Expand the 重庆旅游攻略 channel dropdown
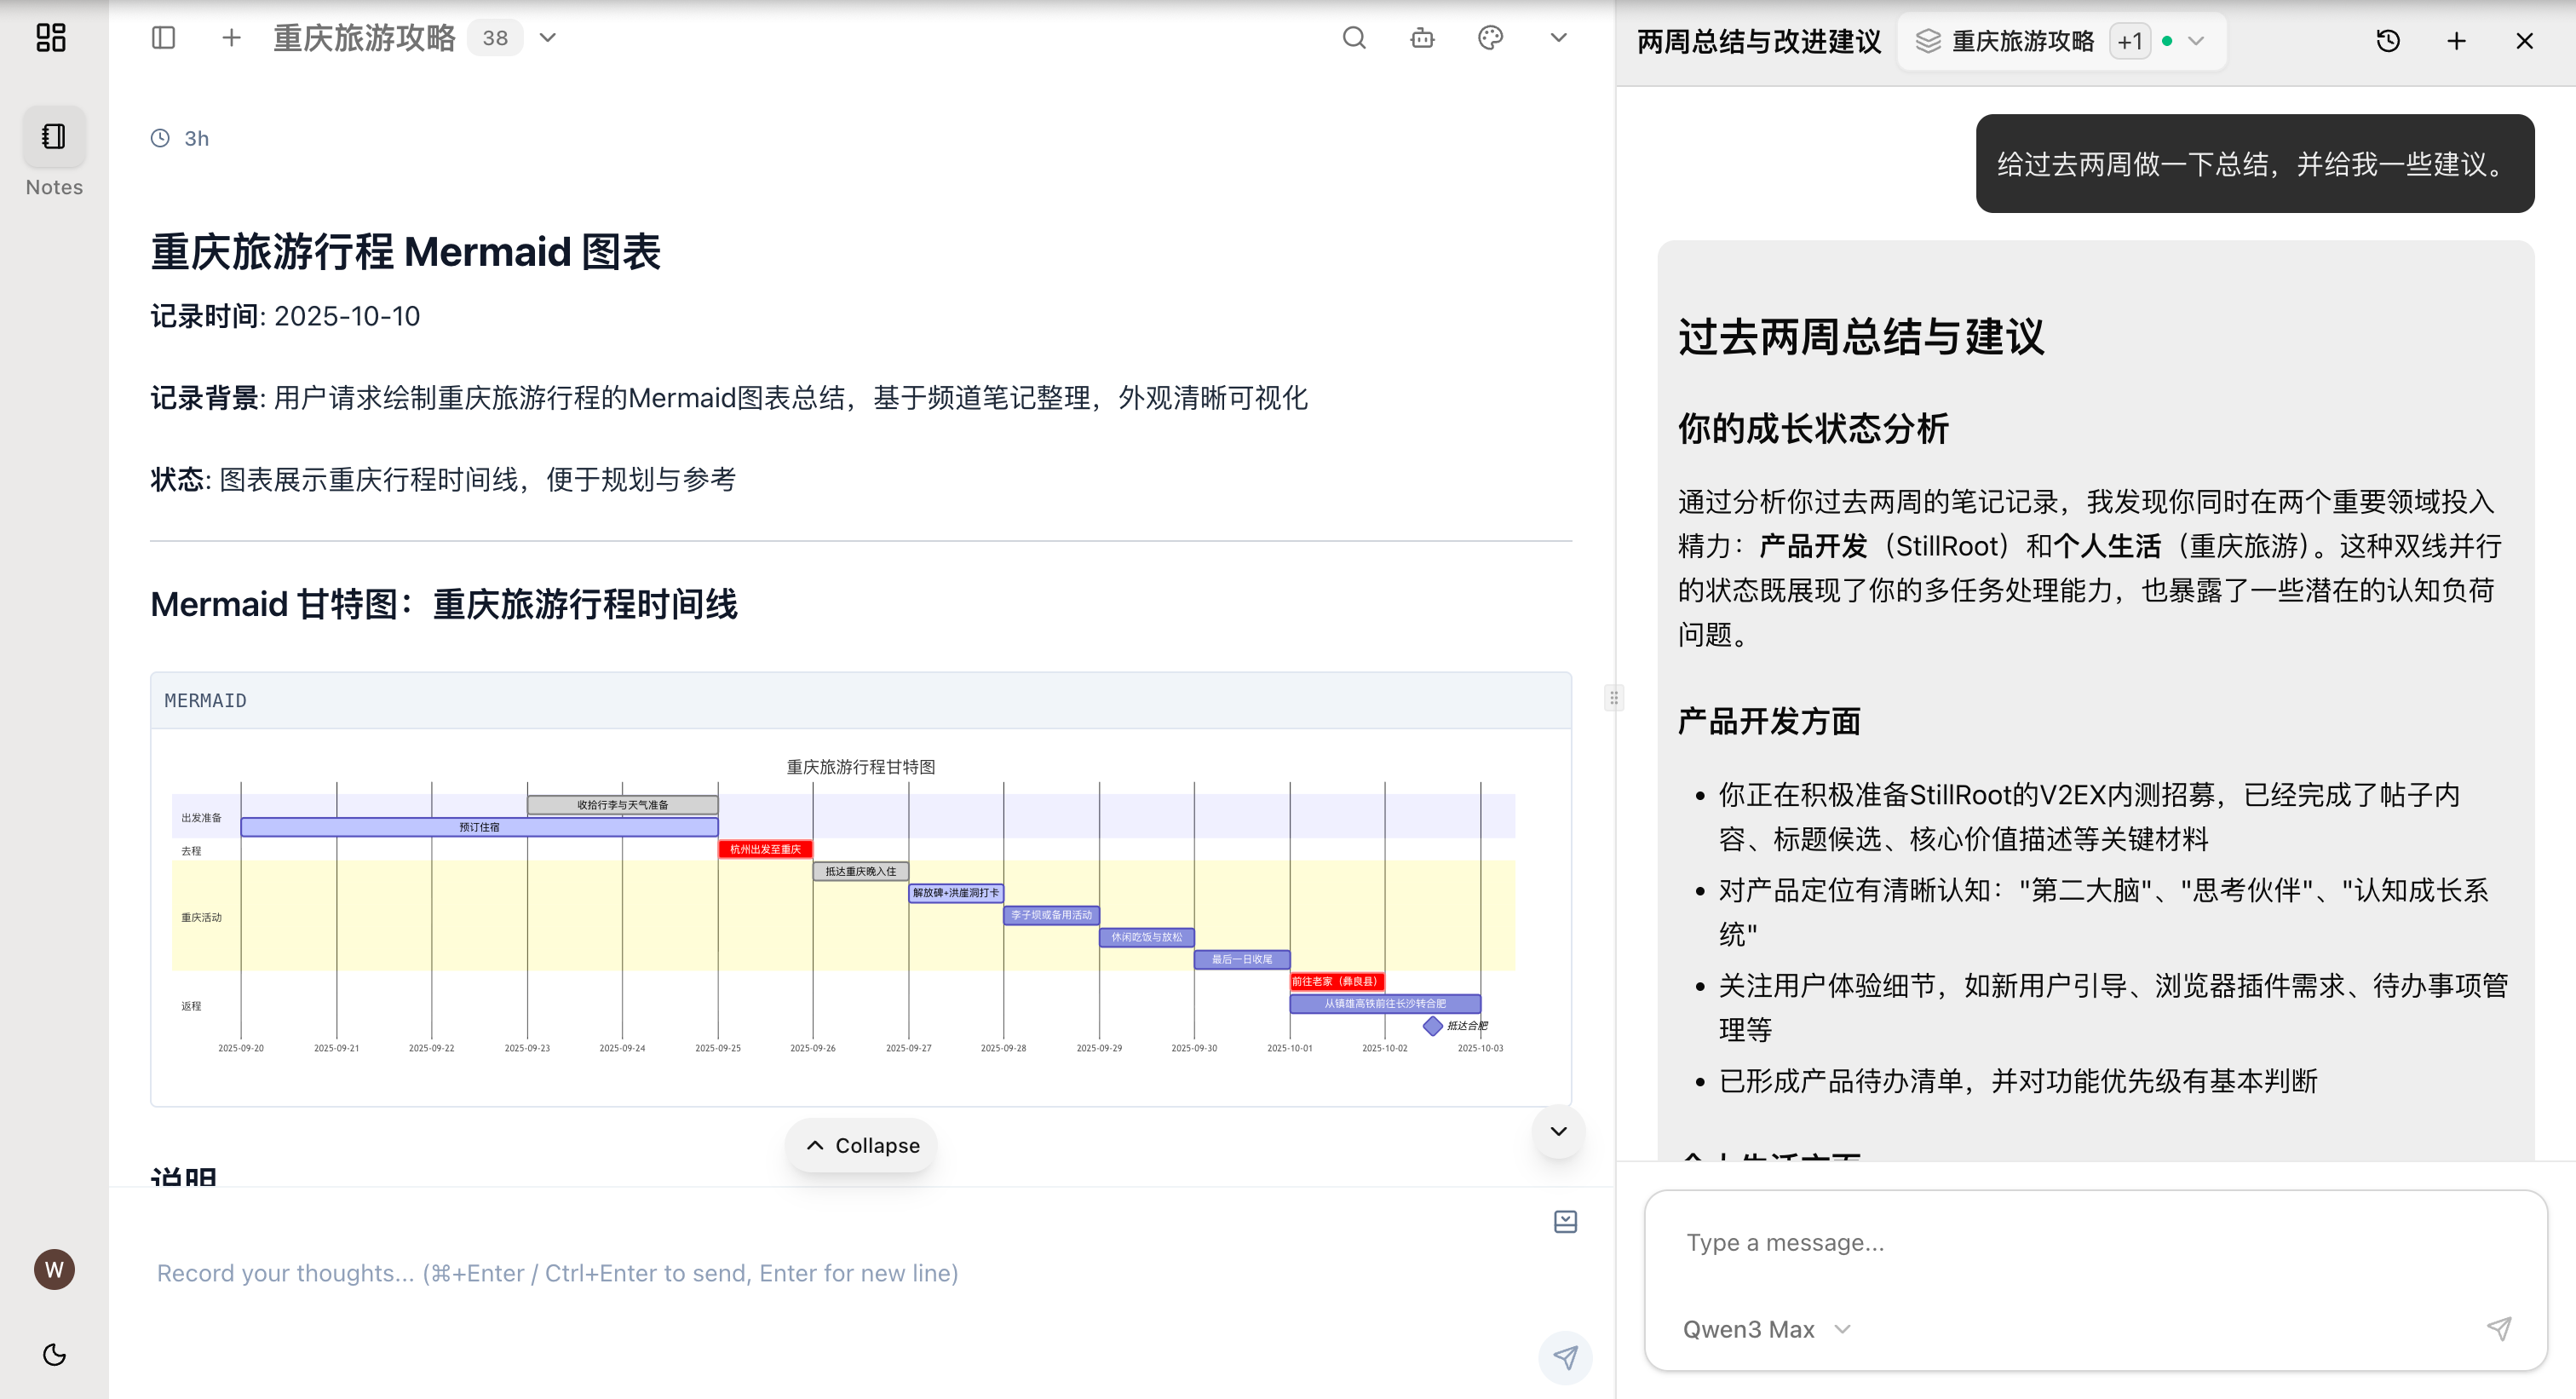 click(548, 38)
